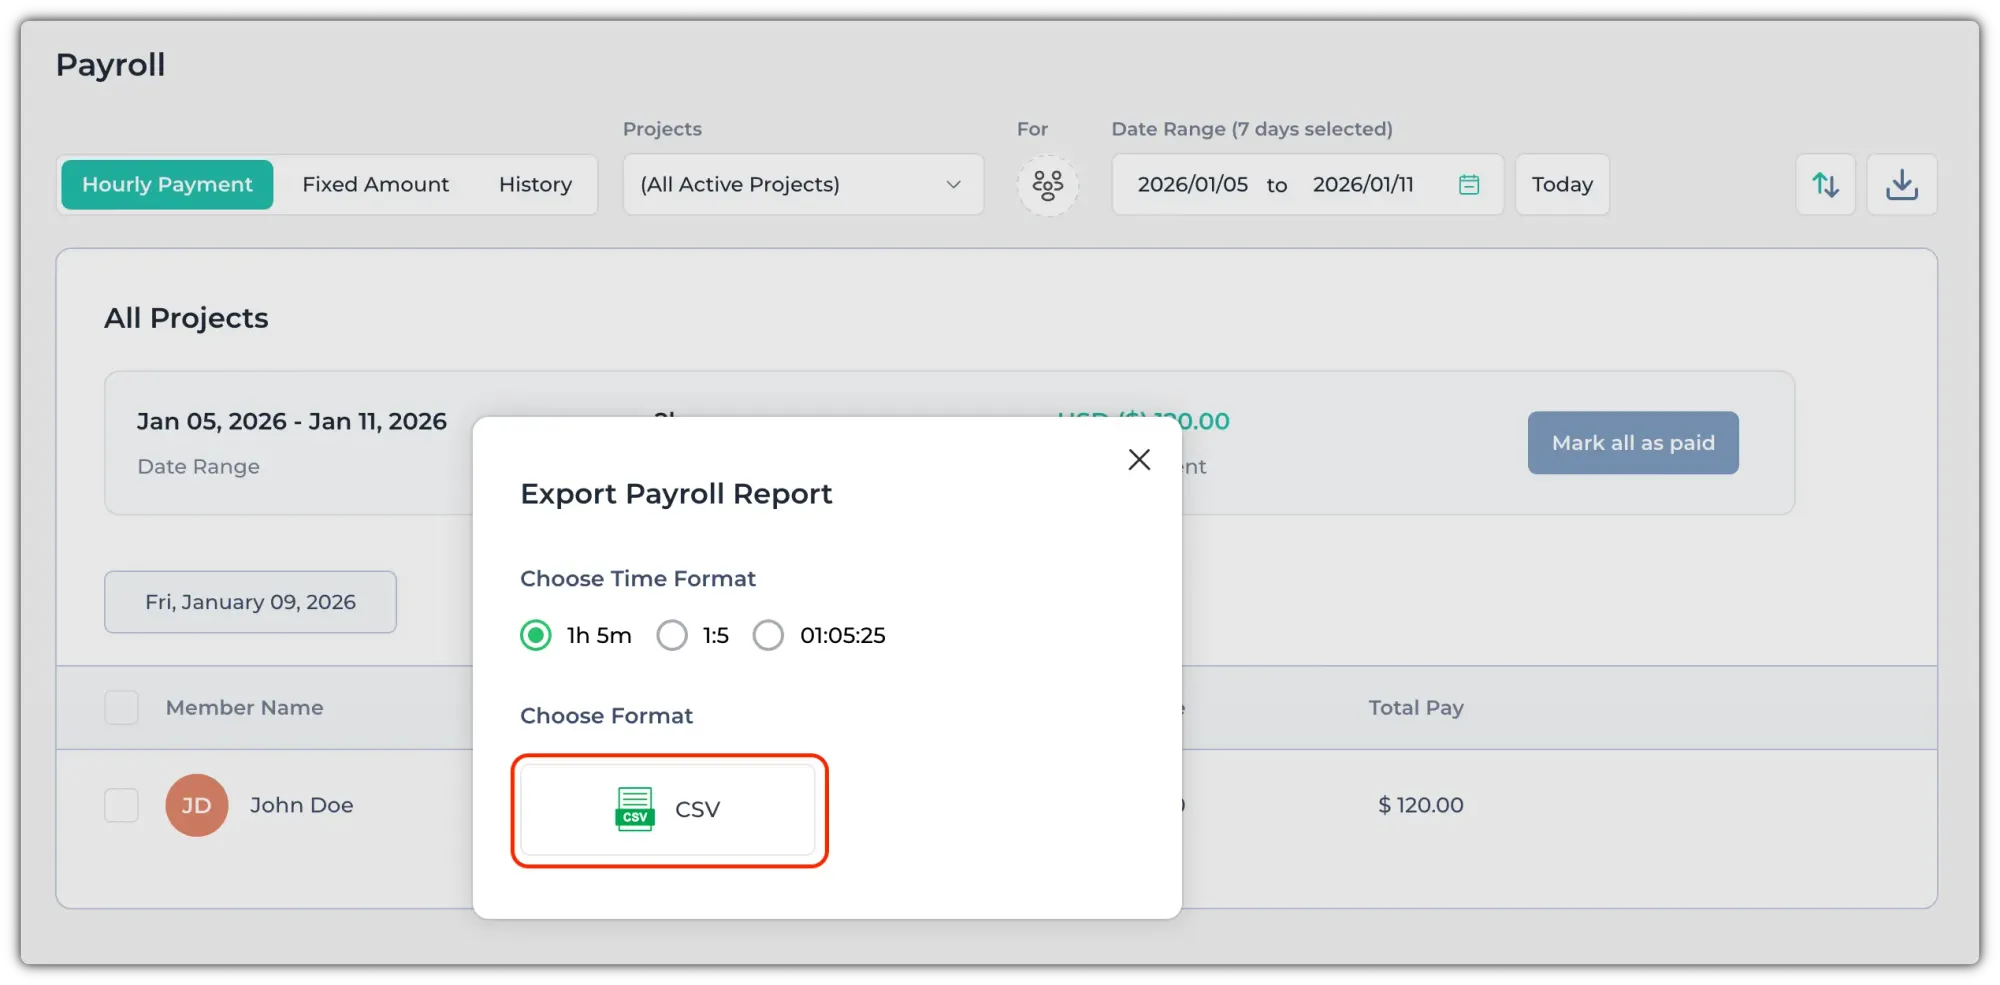Open the History tab

coord(535,185)
